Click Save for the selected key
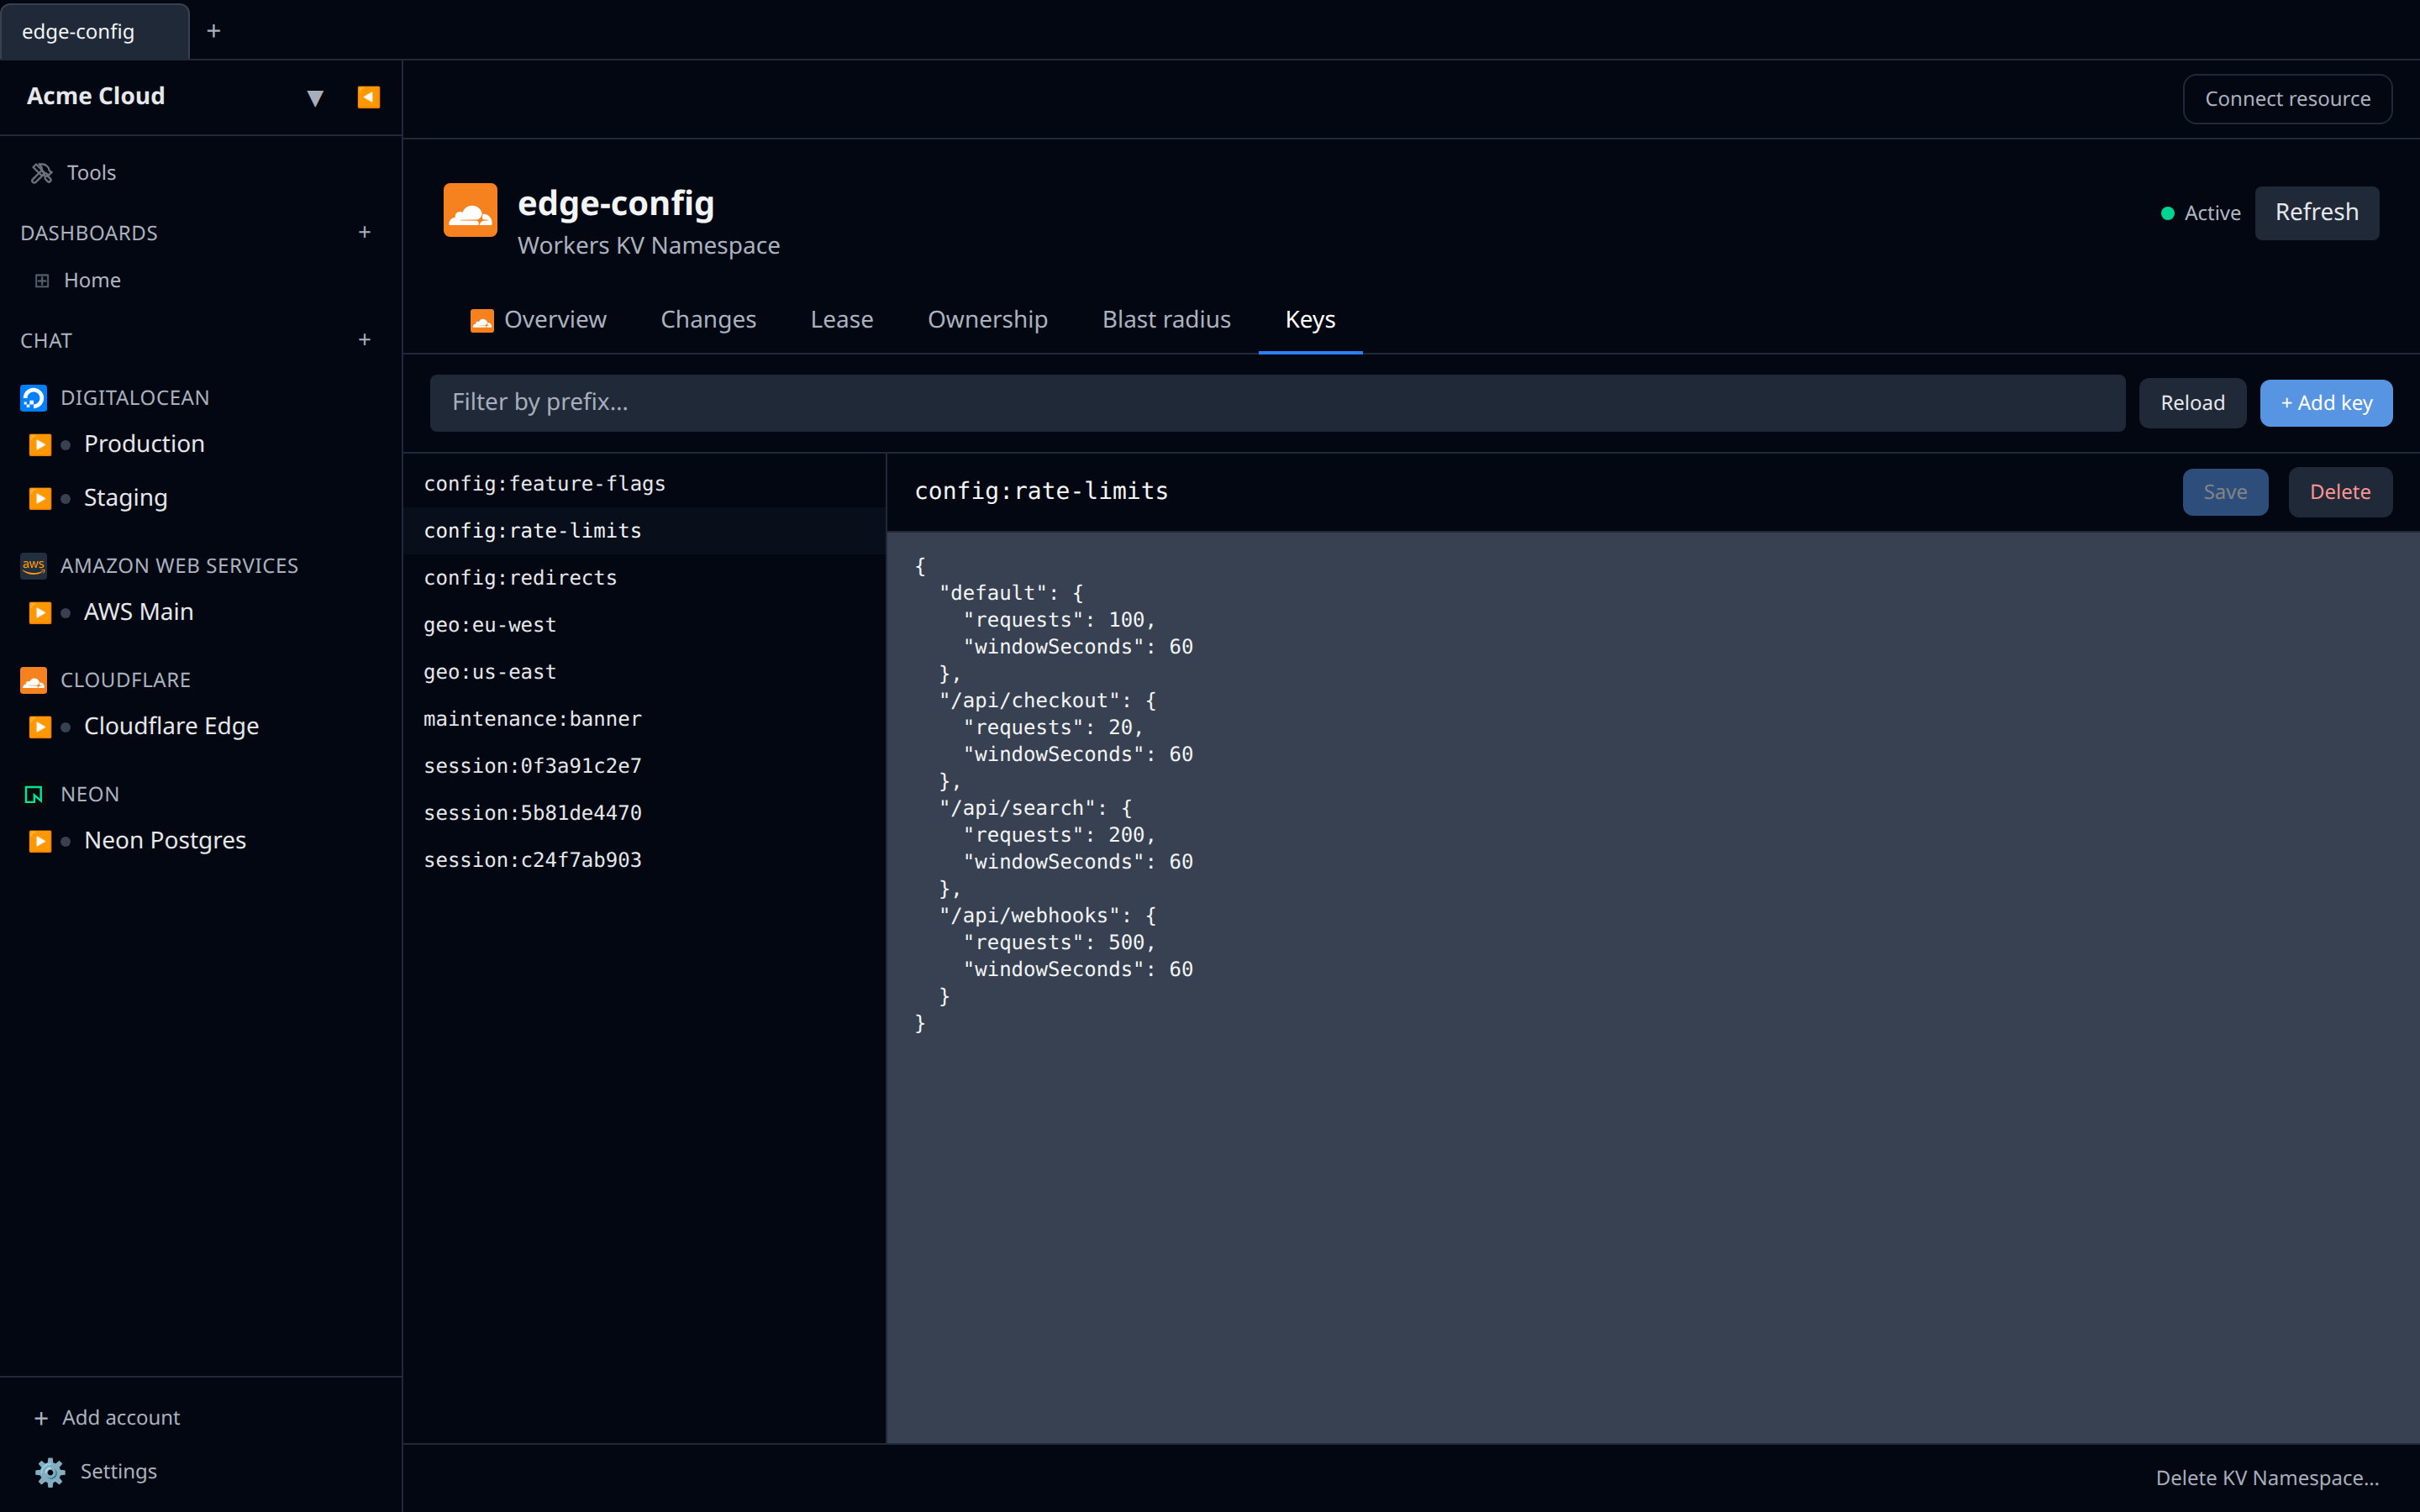The height and width of the screenshot is (1512, 2420). (2224, 492)
